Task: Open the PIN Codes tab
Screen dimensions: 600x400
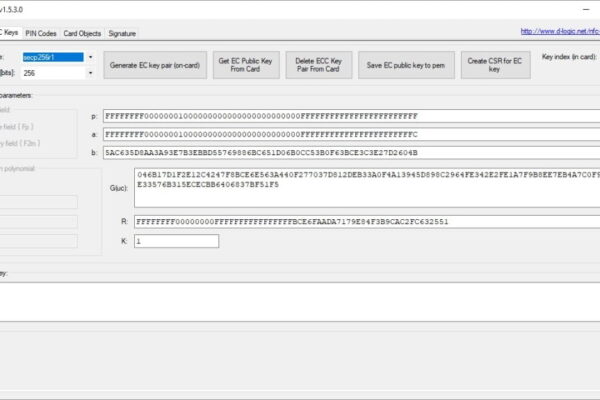Action: coord(41,33)
